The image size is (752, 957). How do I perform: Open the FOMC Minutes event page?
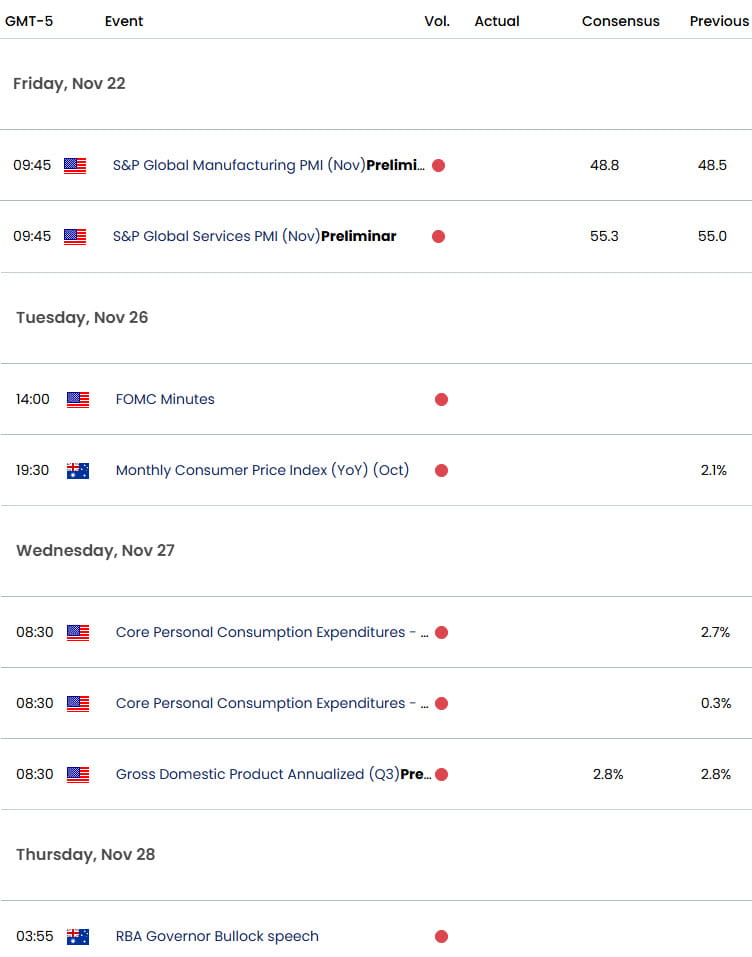pyautogui.click(x=164, y=399)
